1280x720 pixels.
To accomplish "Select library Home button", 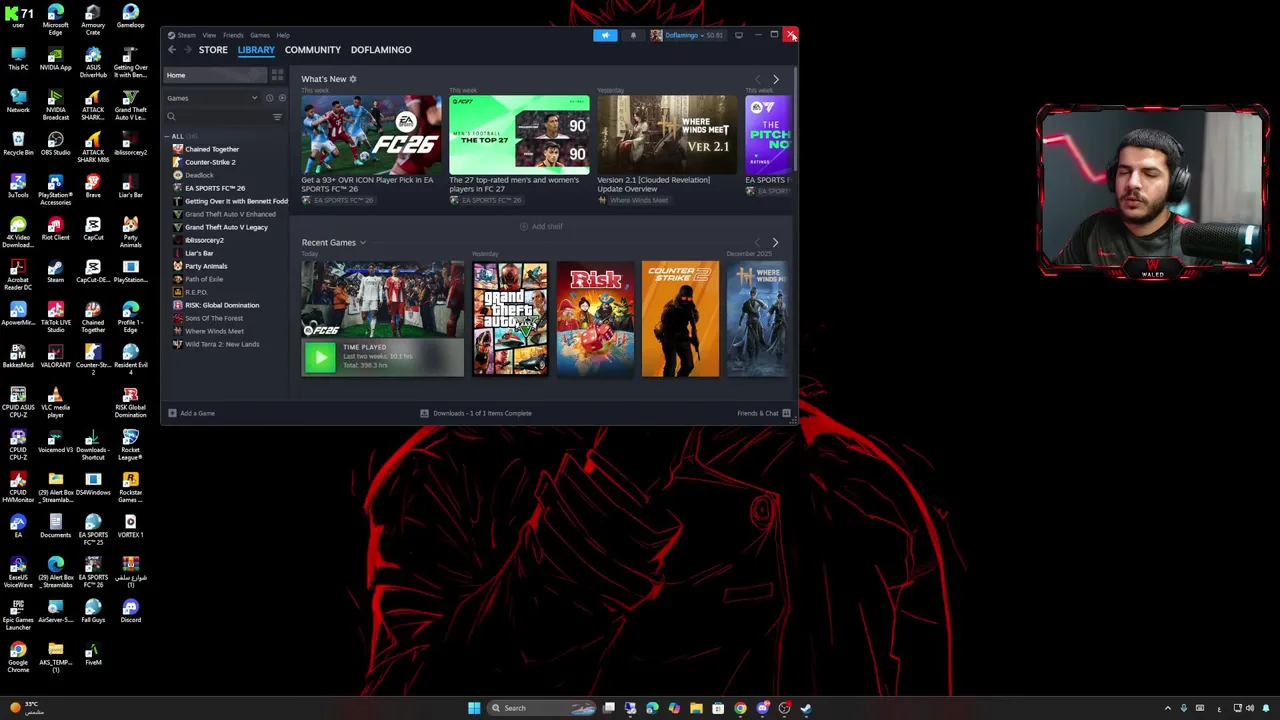I will coord(215,75).
